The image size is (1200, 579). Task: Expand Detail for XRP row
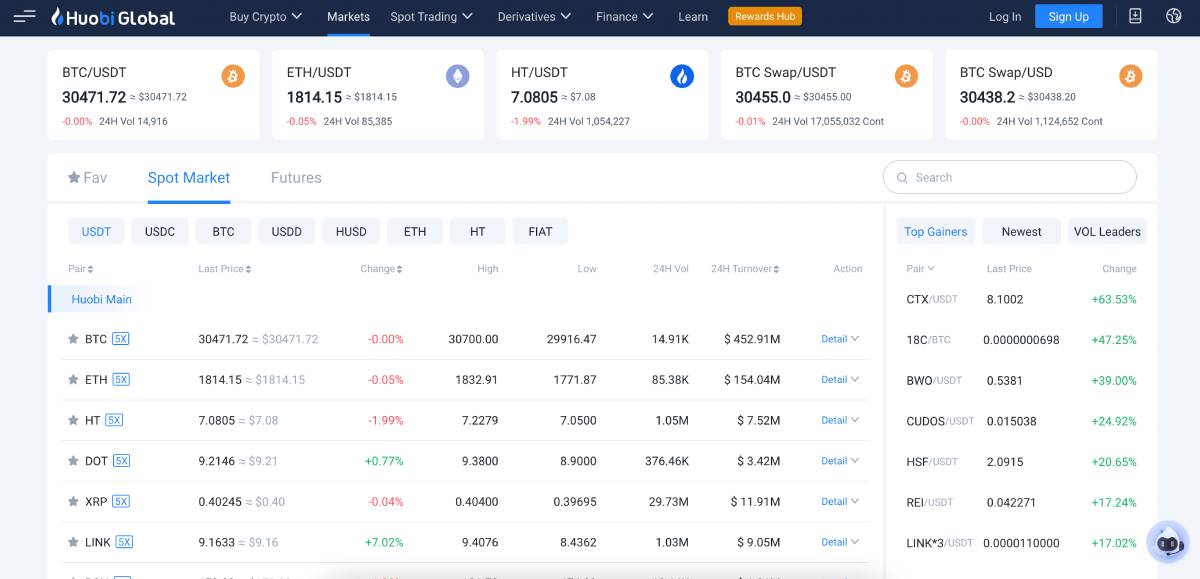(x=840, y=501)
